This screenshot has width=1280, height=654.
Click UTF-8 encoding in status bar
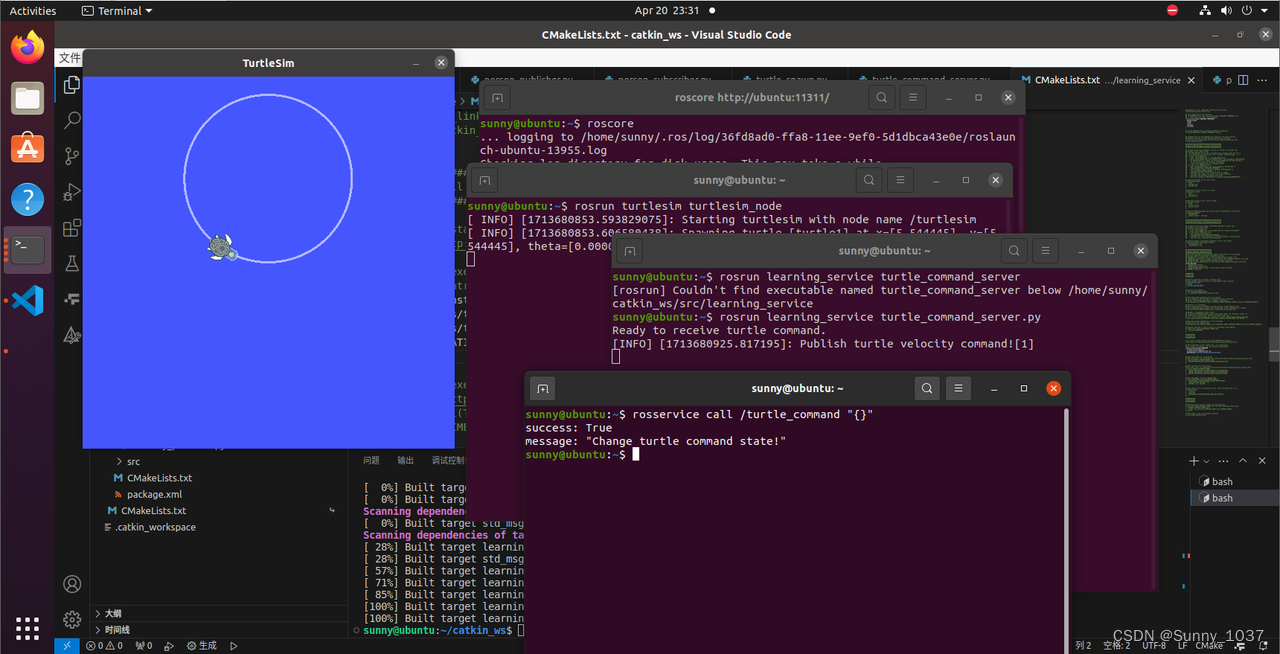click(1154, 646)
